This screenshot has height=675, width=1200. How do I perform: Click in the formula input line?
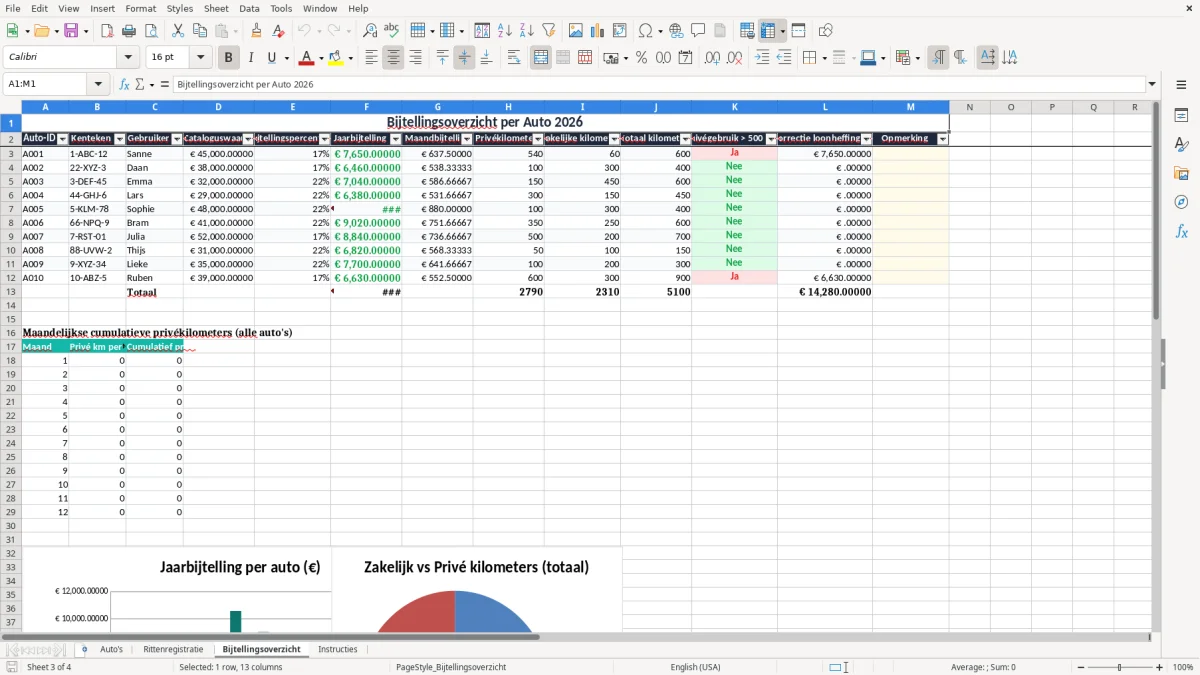[658, 84]
